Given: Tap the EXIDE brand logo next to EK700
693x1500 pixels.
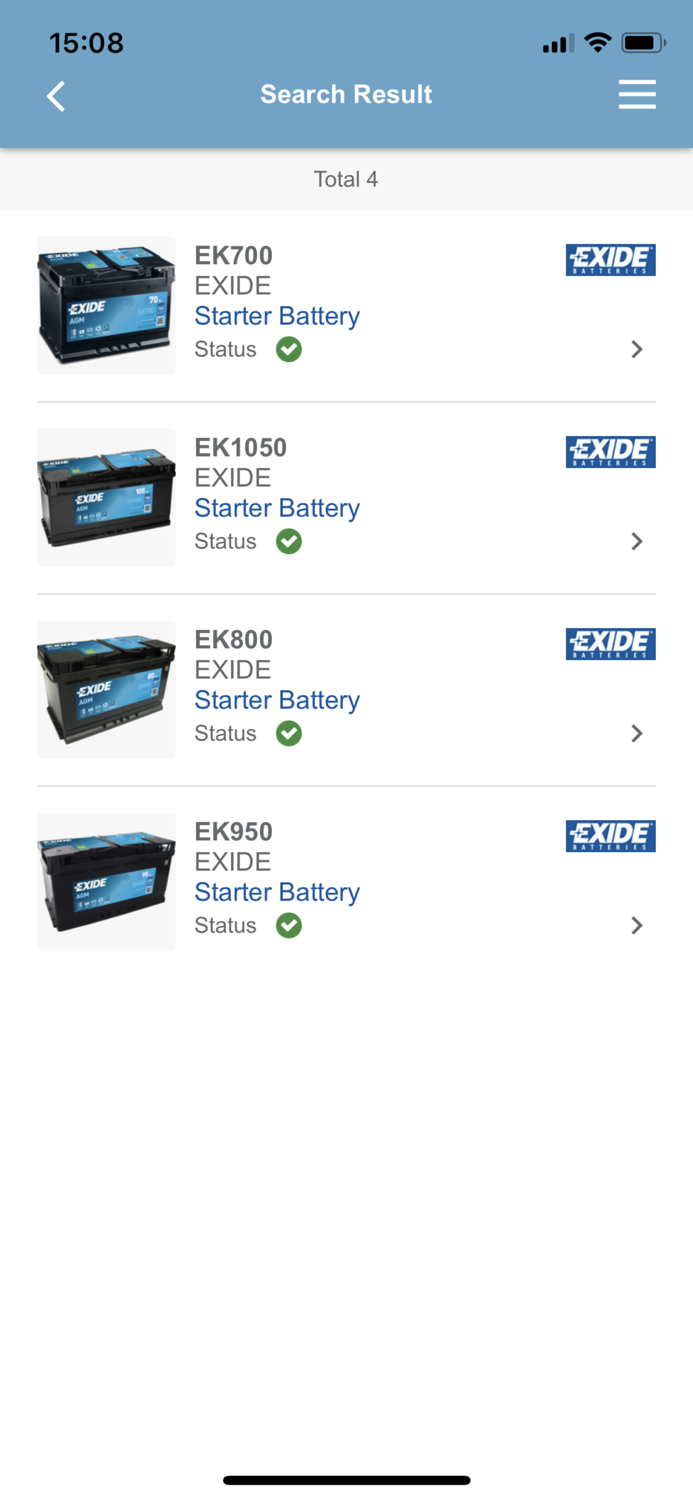Looking at the screenshot, I should 610,259.
